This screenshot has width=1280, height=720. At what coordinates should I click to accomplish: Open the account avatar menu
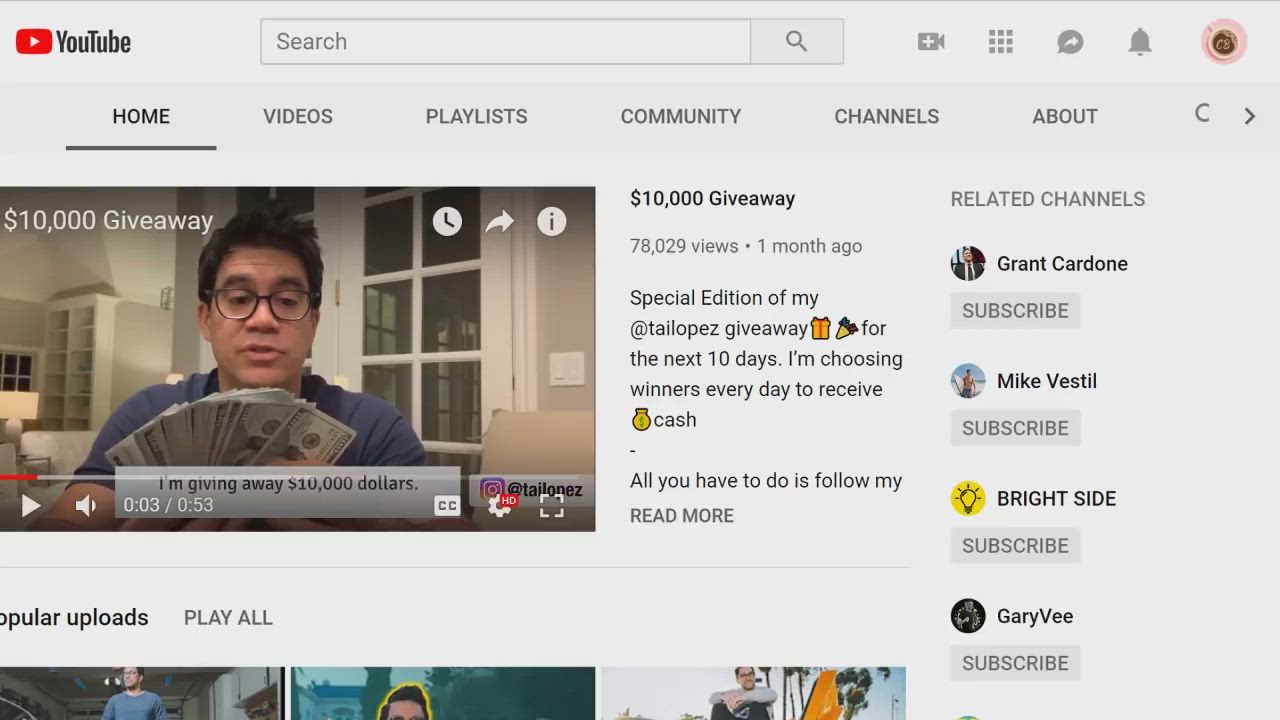click(x=1223, y=42)
